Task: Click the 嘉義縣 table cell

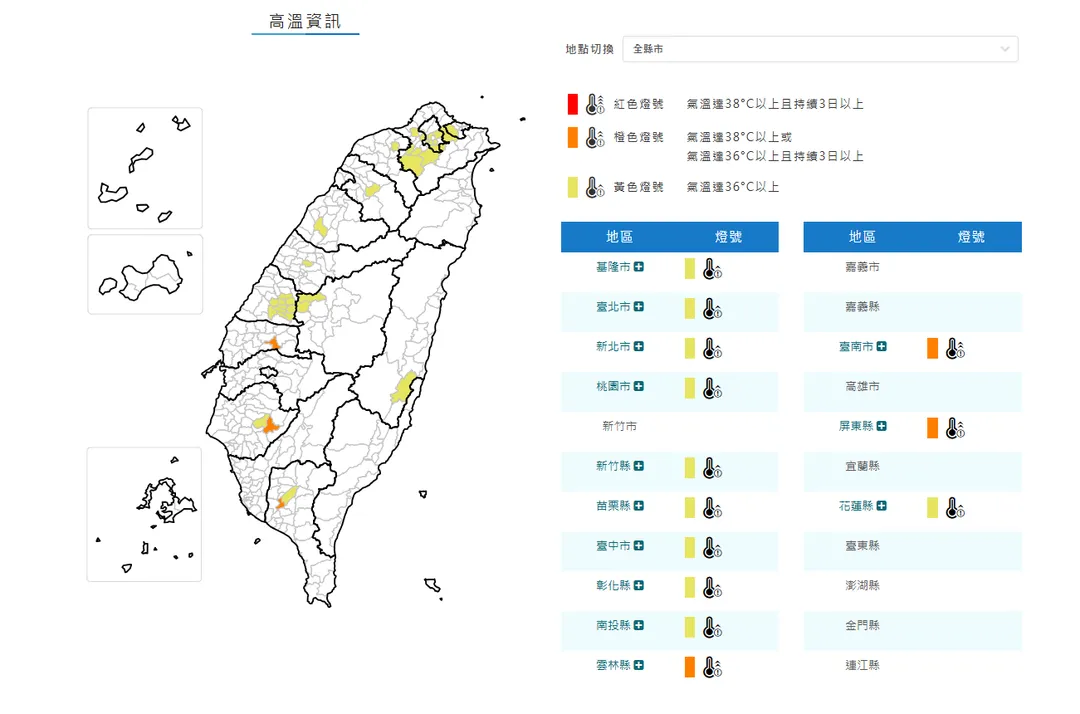Action: point(862,306)
